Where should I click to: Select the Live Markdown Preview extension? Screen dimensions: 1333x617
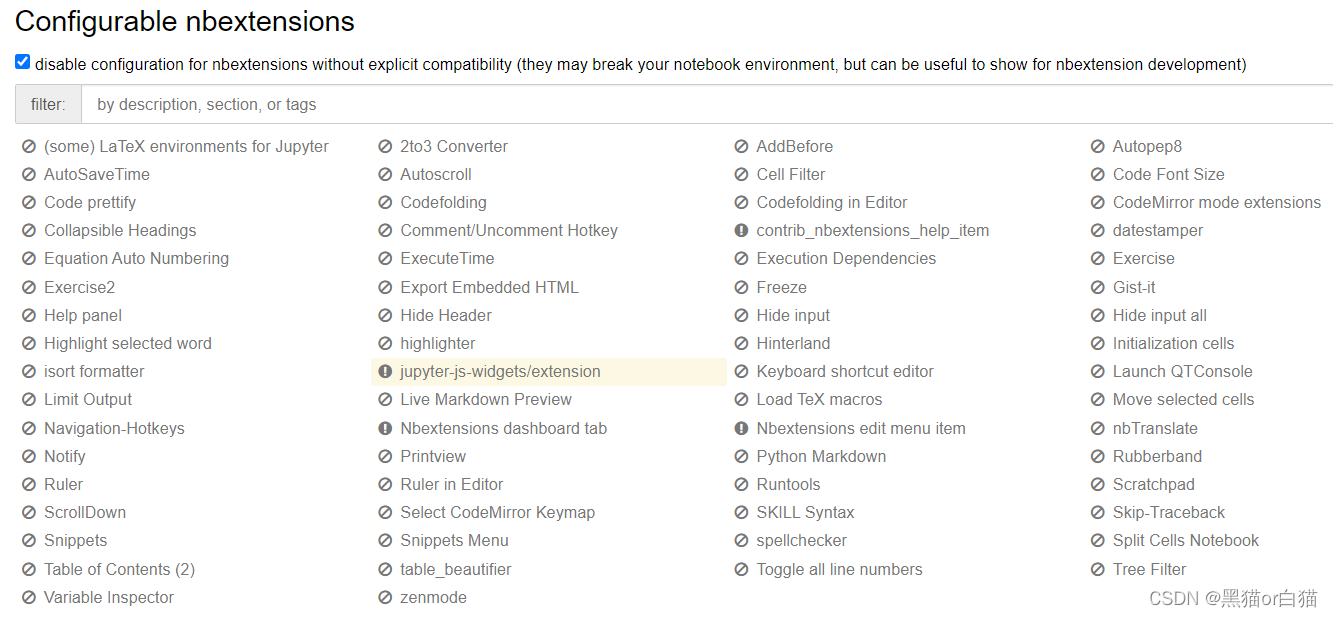486,400
